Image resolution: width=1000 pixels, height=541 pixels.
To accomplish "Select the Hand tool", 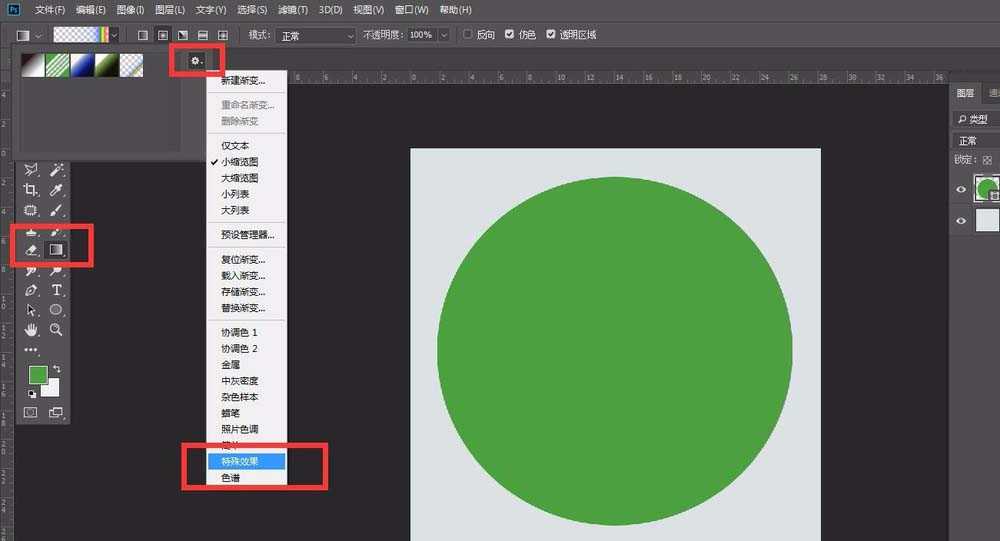I will click(x=31, y=329).
